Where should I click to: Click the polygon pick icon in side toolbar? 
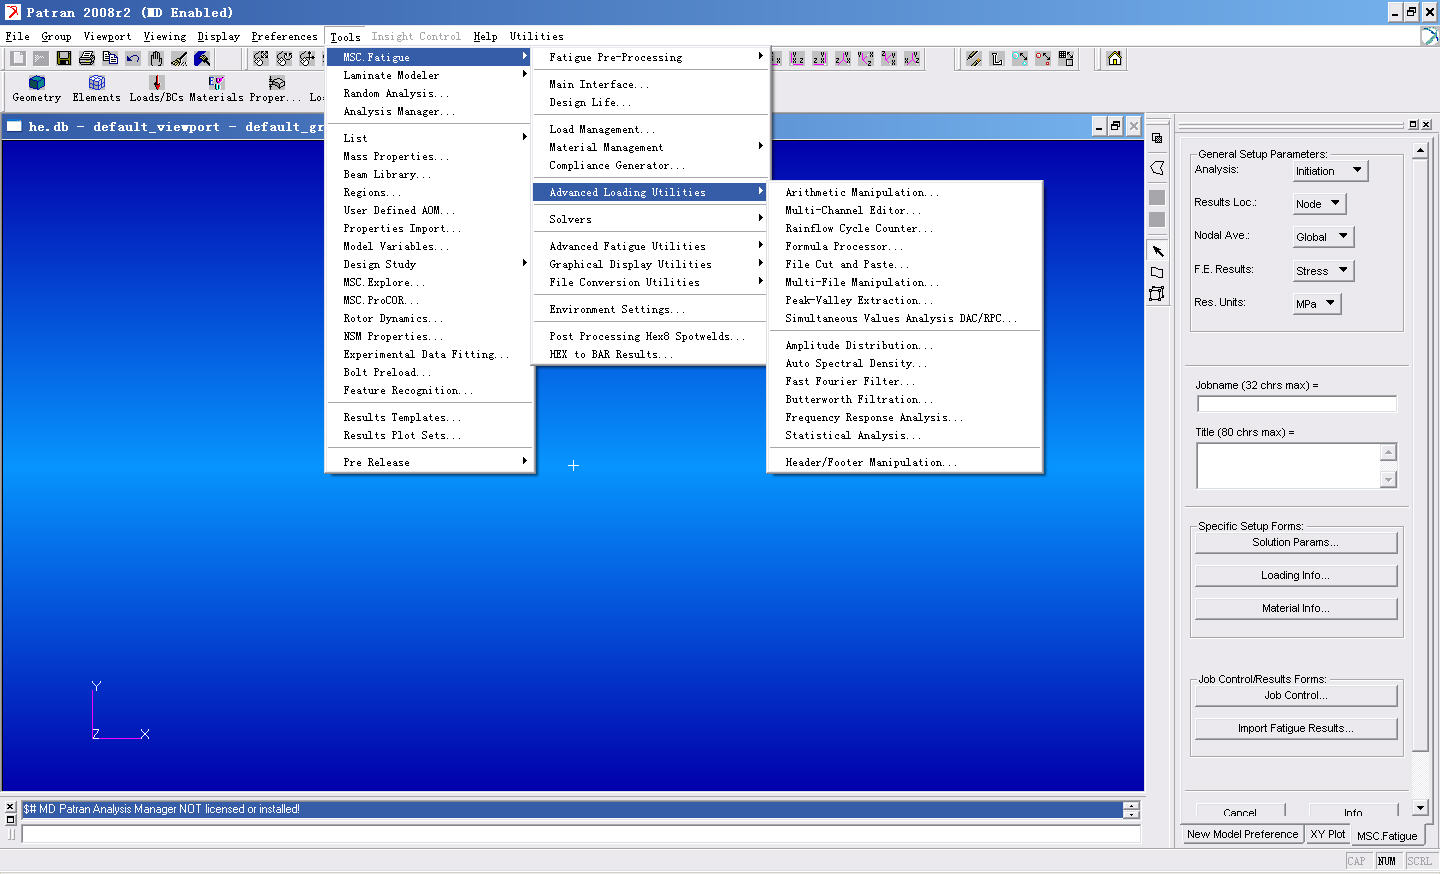click(1157, 168)
